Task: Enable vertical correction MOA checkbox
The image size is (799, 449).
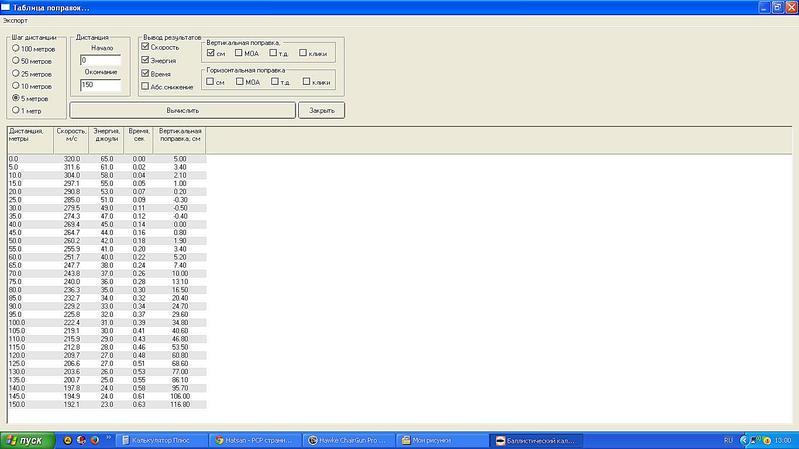Action: click(238, 52)
